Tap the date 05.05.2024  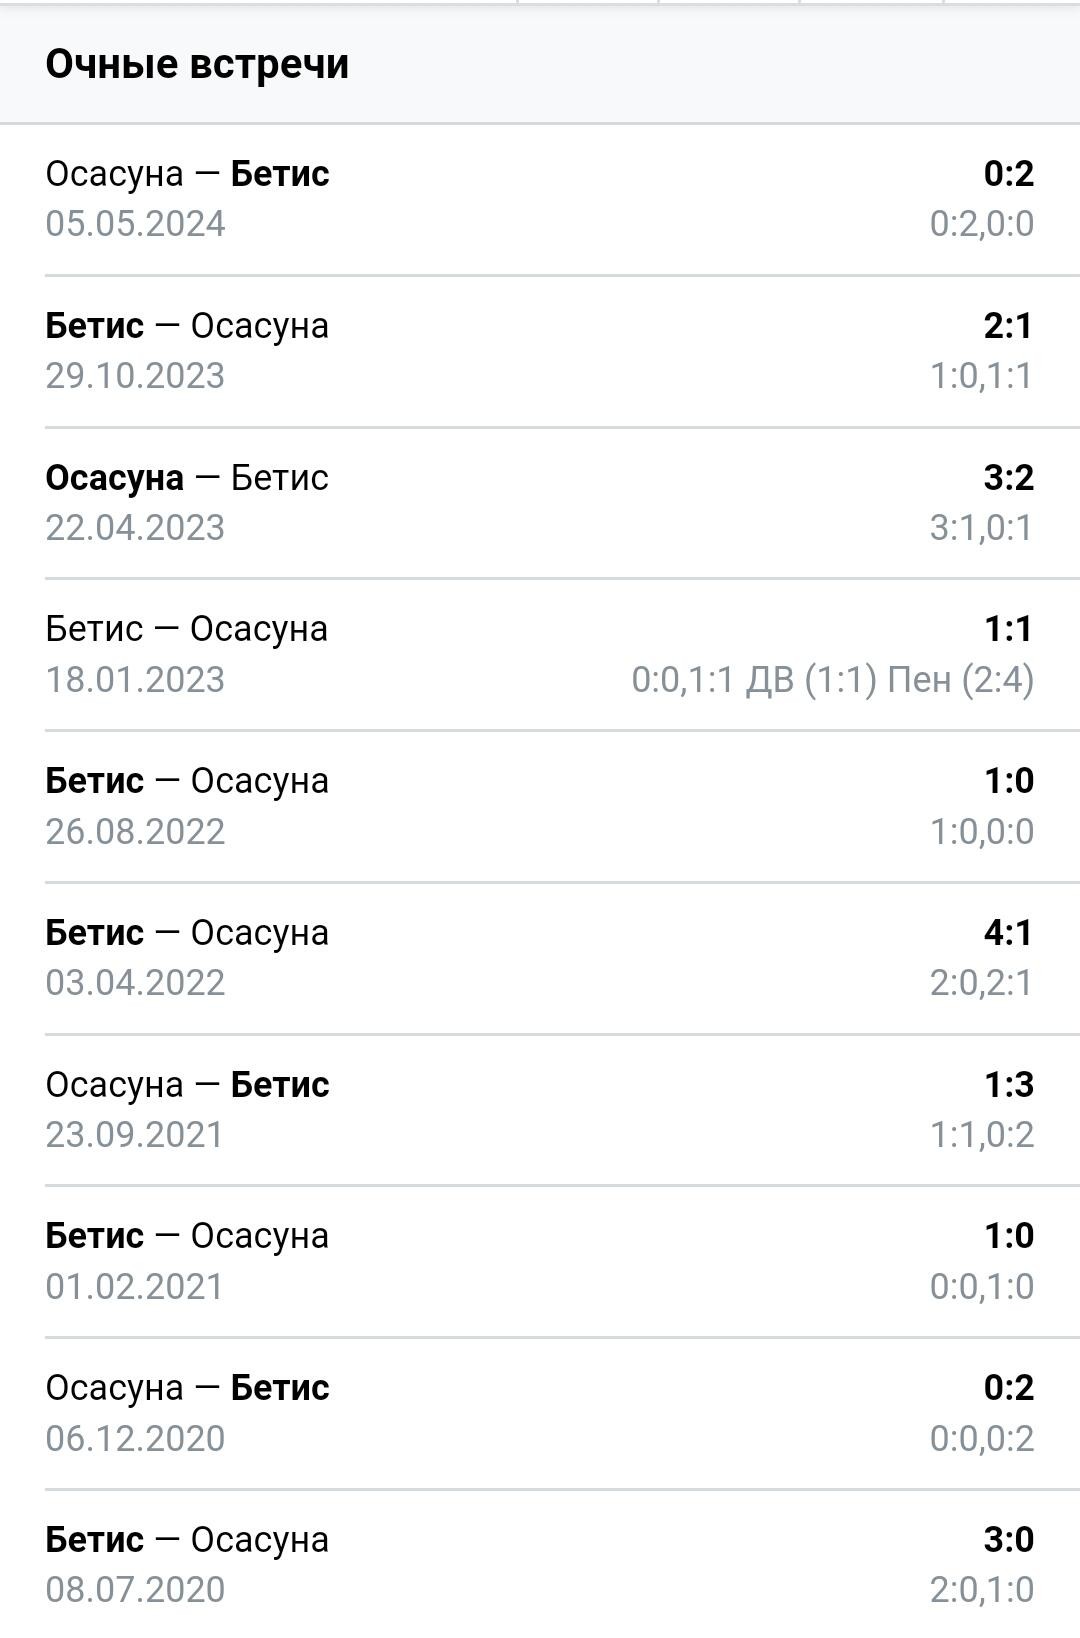pos(135,224)
